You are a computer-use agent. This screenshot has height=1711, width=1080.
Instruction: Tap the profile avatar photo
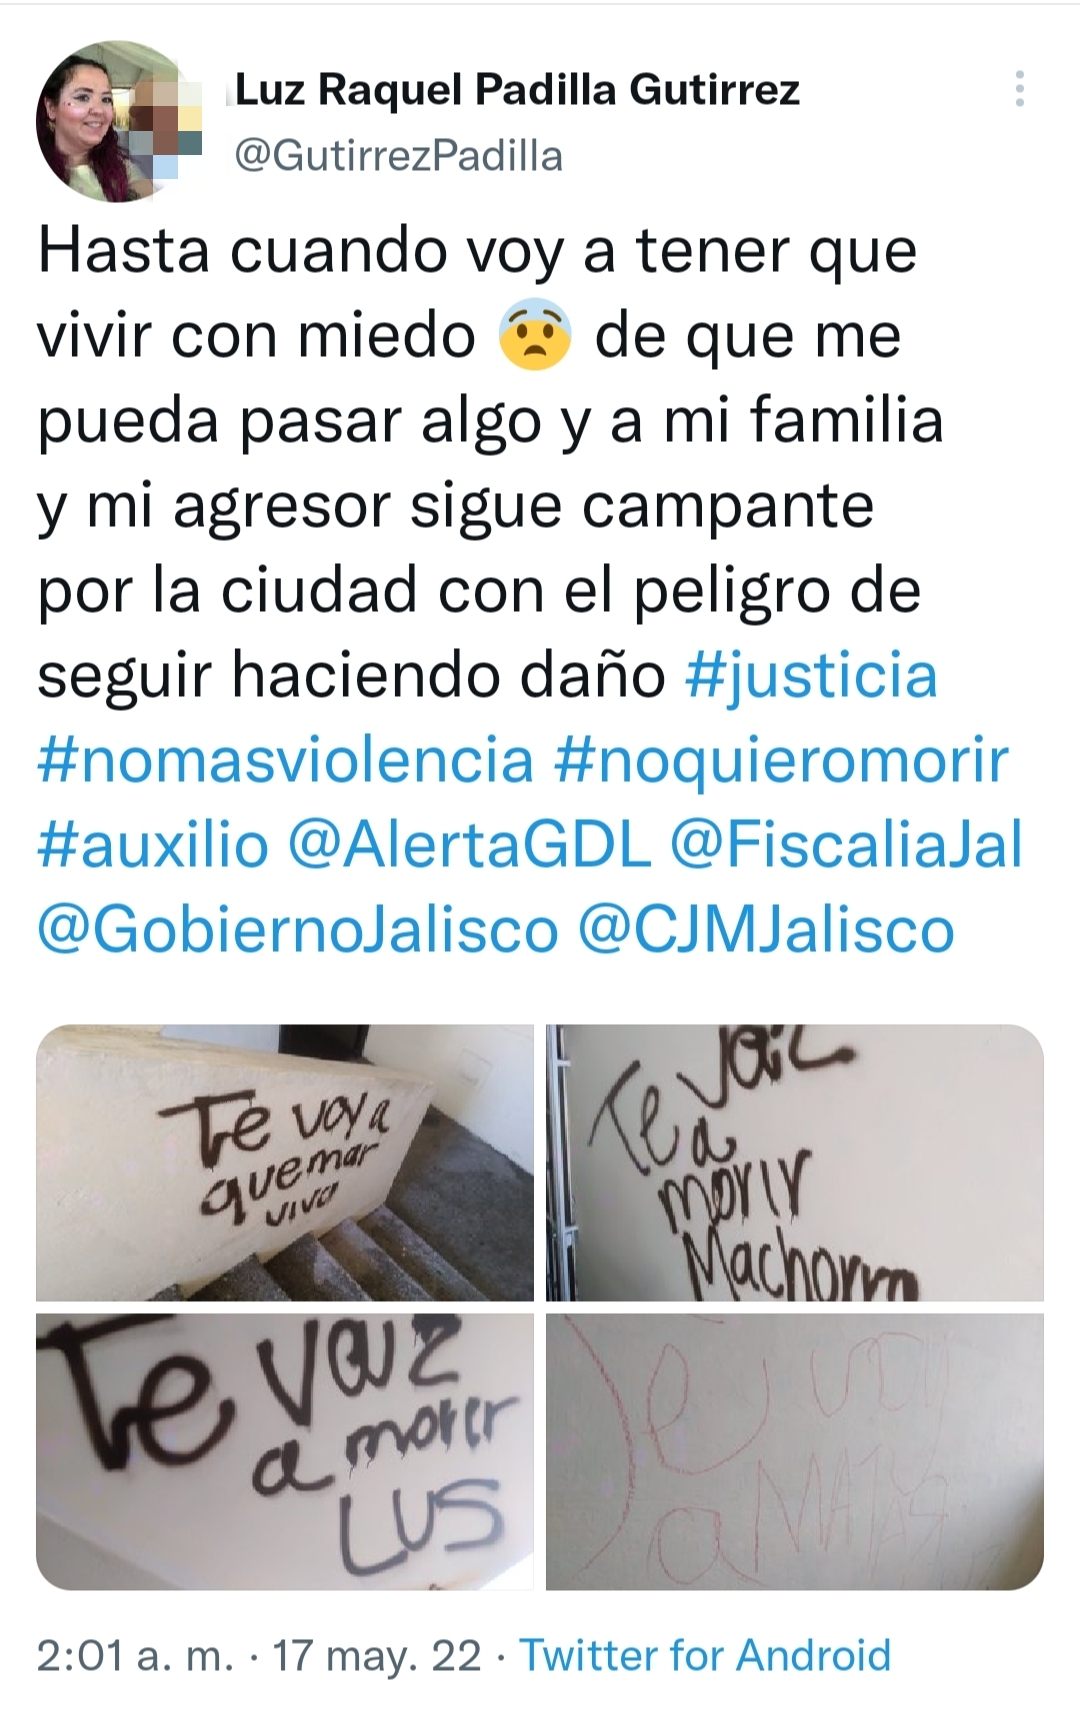click(x=118, y=121)
